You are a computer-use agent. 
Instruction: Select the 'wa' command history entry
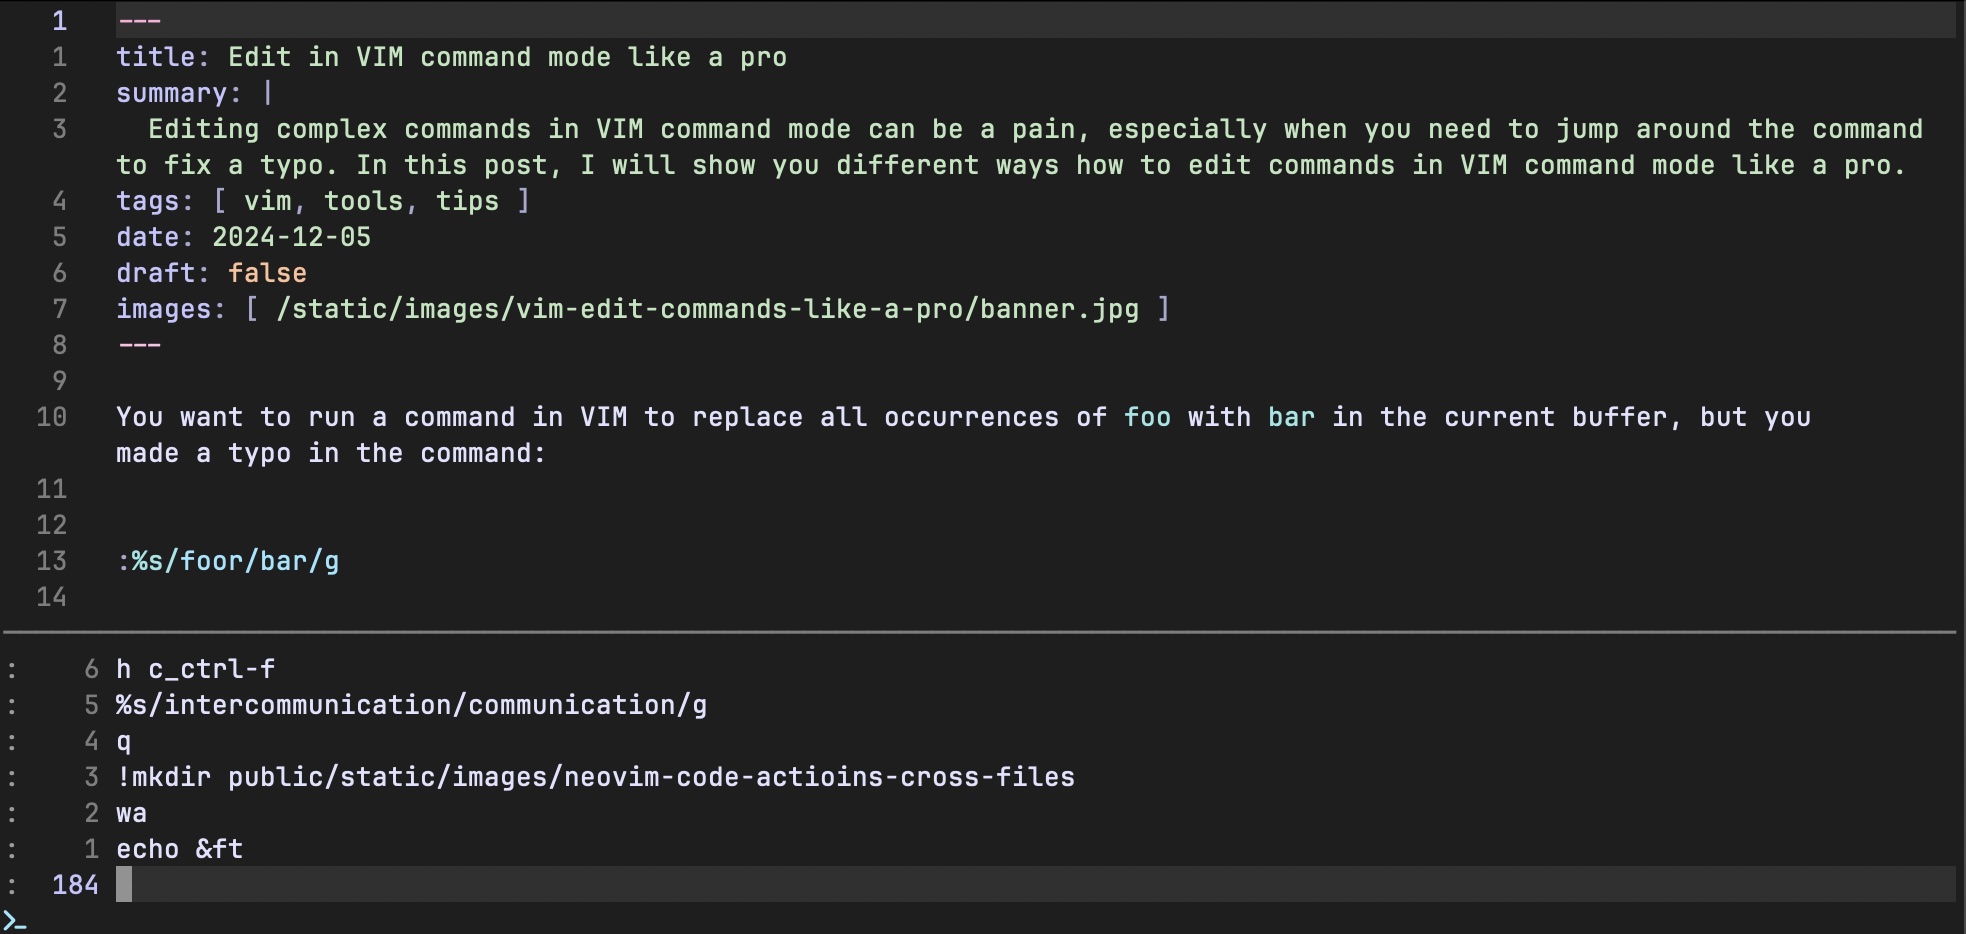(x=131, y=813)
